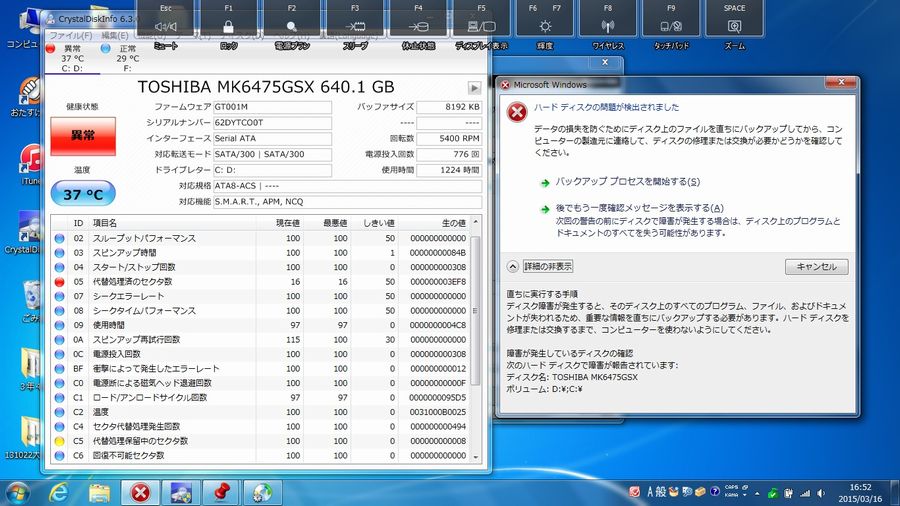The width and height of the screenshot is (900, 506).
Task: Click the CrystalDiskInfo taskbar button
Action: [181, 492]
